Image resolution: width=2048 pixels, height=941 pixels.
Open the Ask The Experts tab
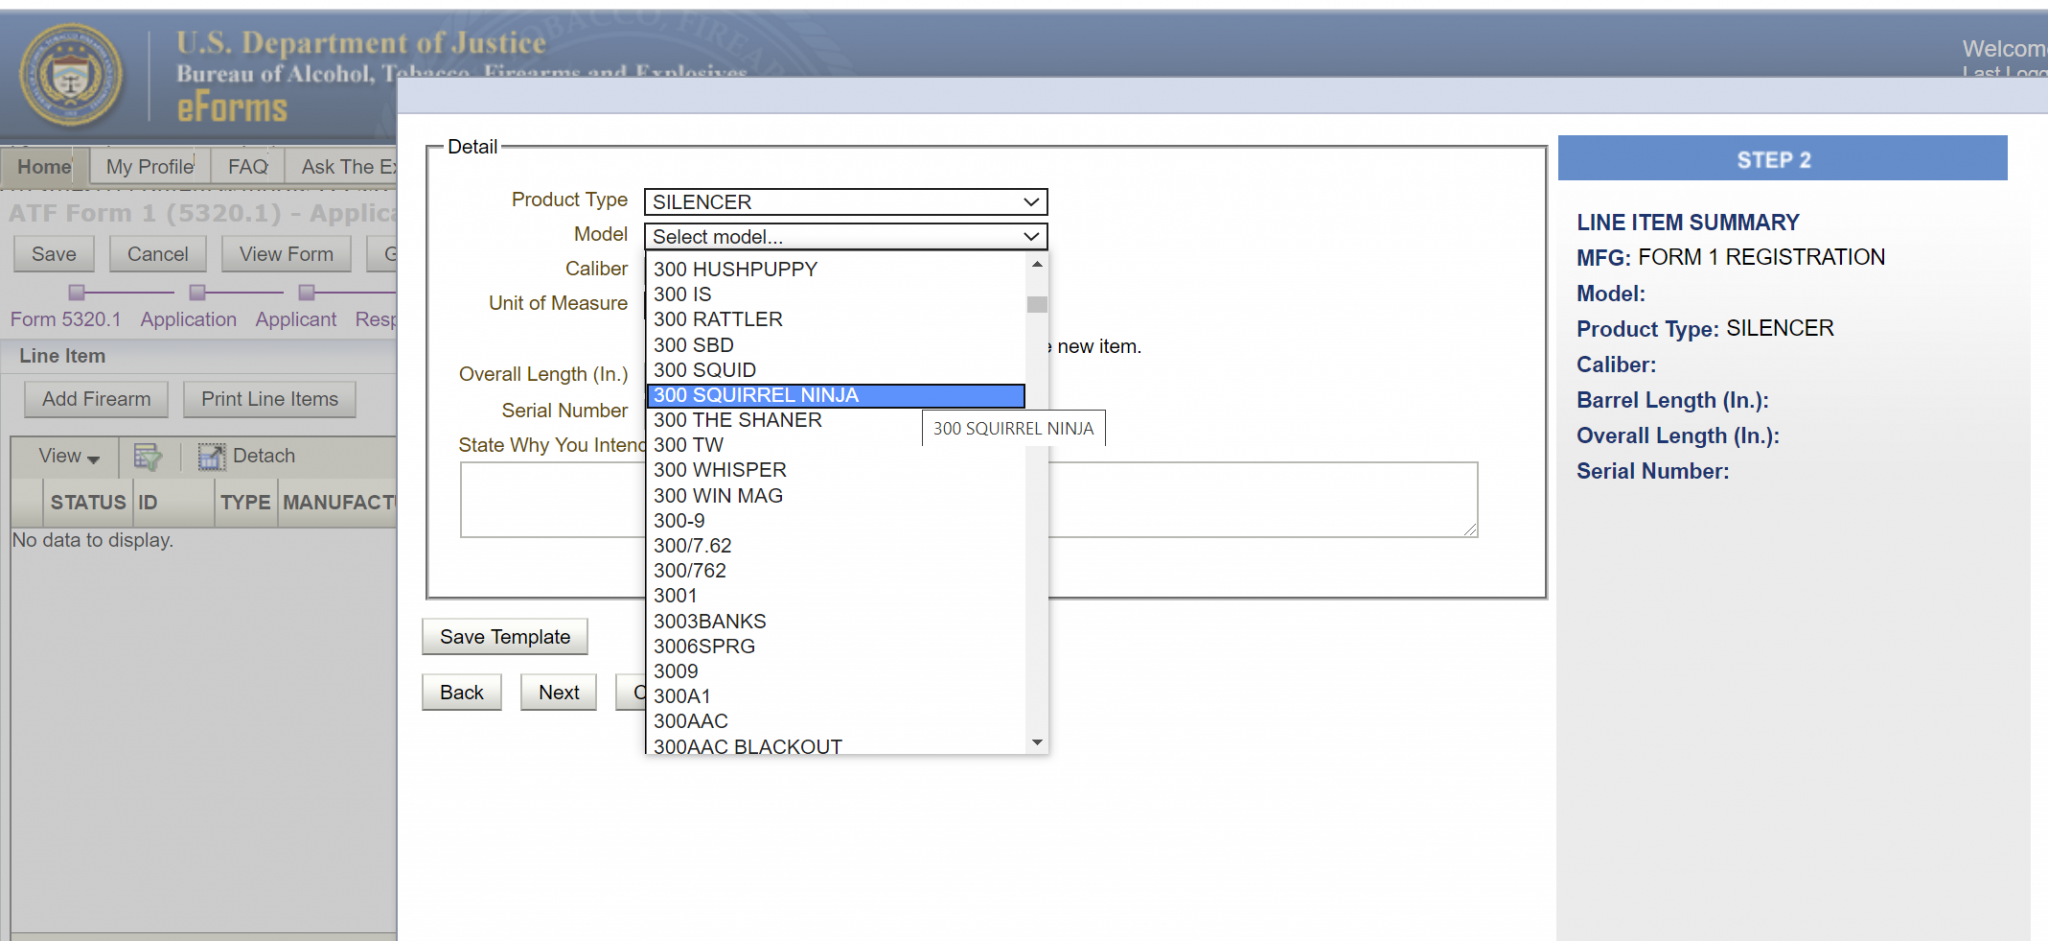pos(342,167)
